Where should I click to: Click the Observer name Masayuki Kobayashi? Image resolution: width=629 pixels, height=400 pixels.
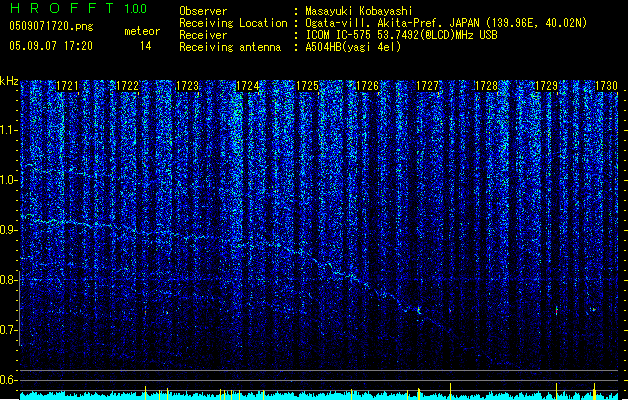click(x=359, y=11)
